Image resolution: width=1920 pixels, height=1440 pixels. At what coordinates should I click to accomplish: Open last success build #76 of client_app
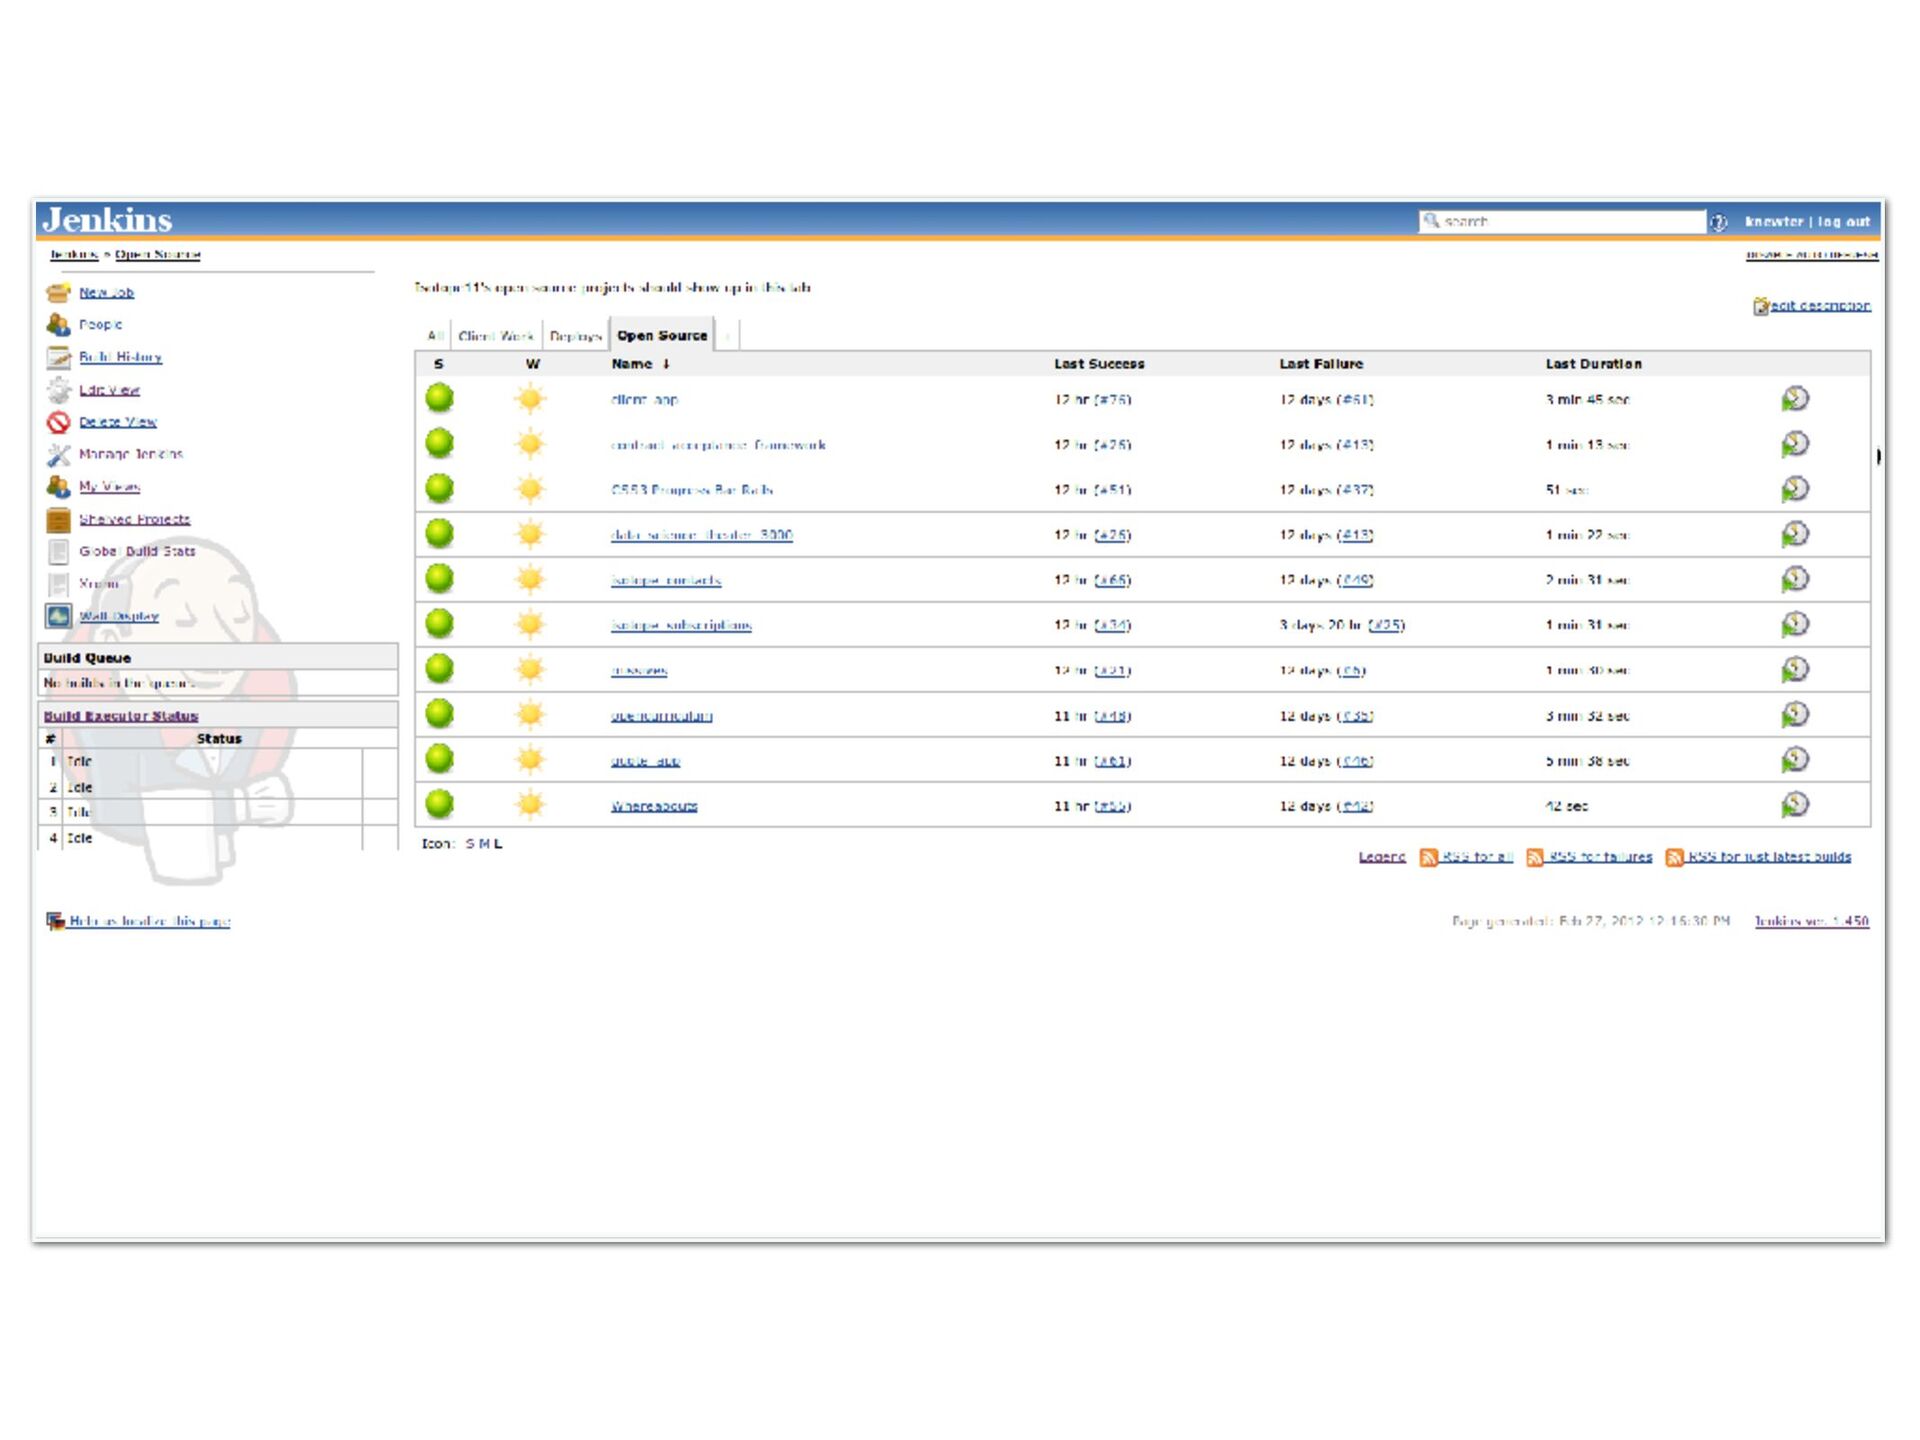(1112, 399)
